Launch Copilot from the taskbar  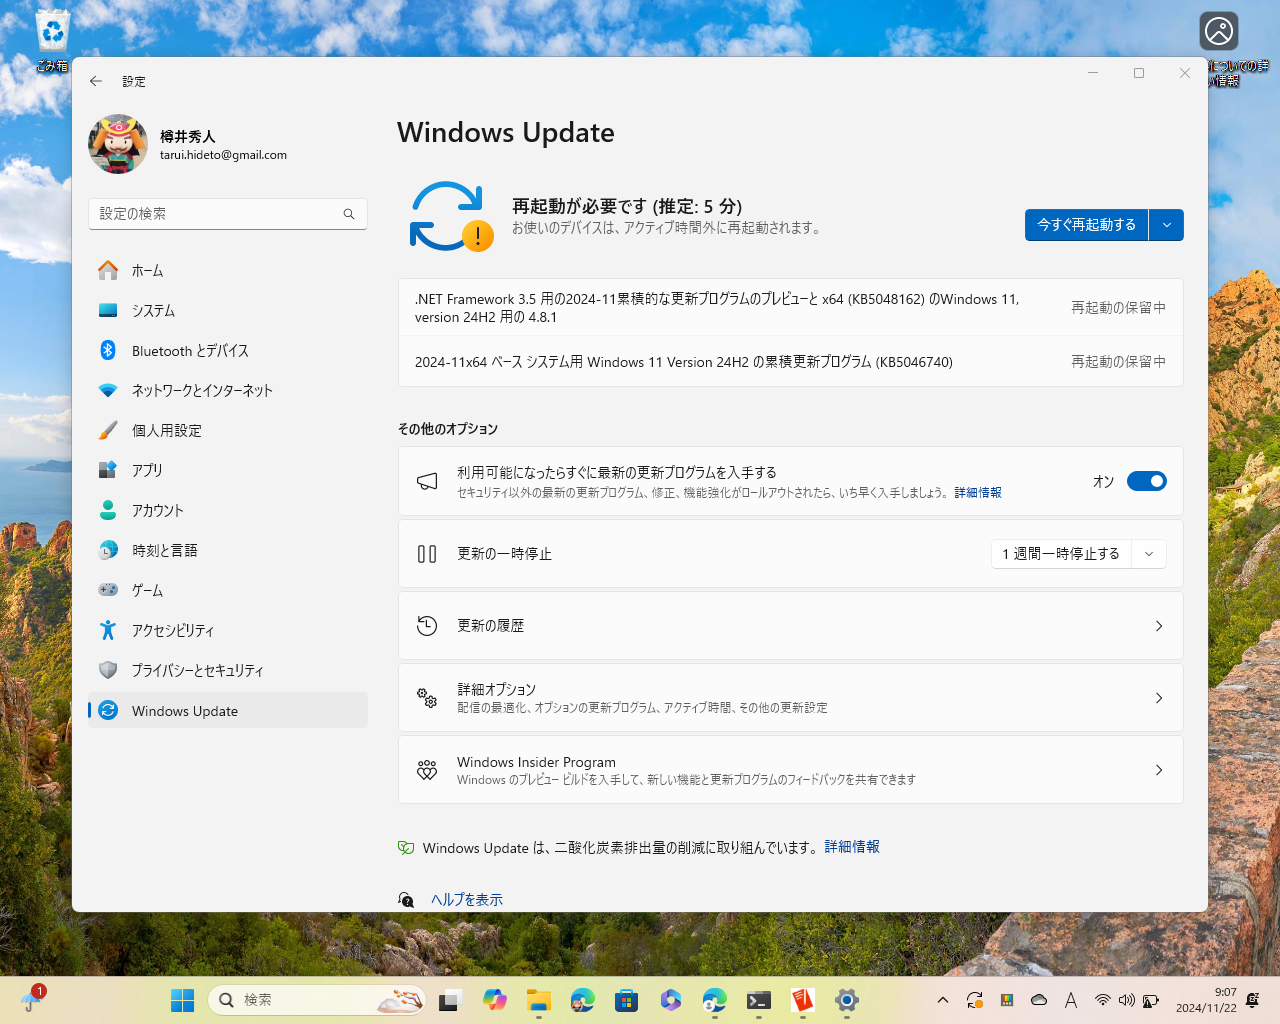495,1000
